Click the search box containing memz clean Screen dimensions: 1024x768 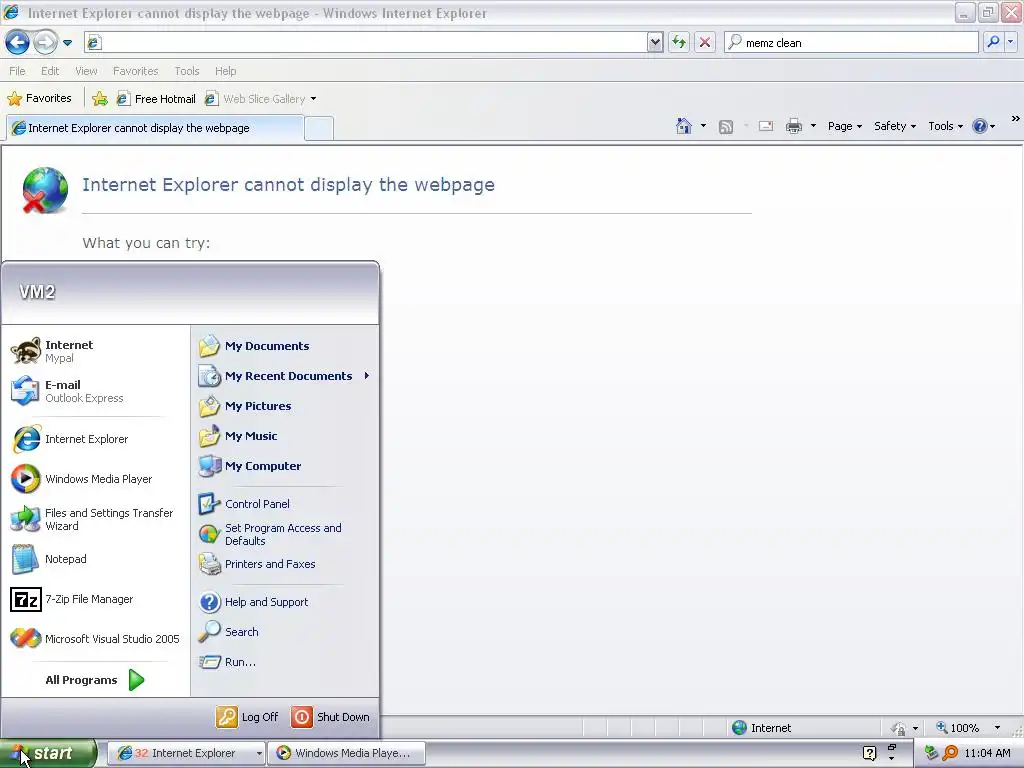click(x=852, y=42)
